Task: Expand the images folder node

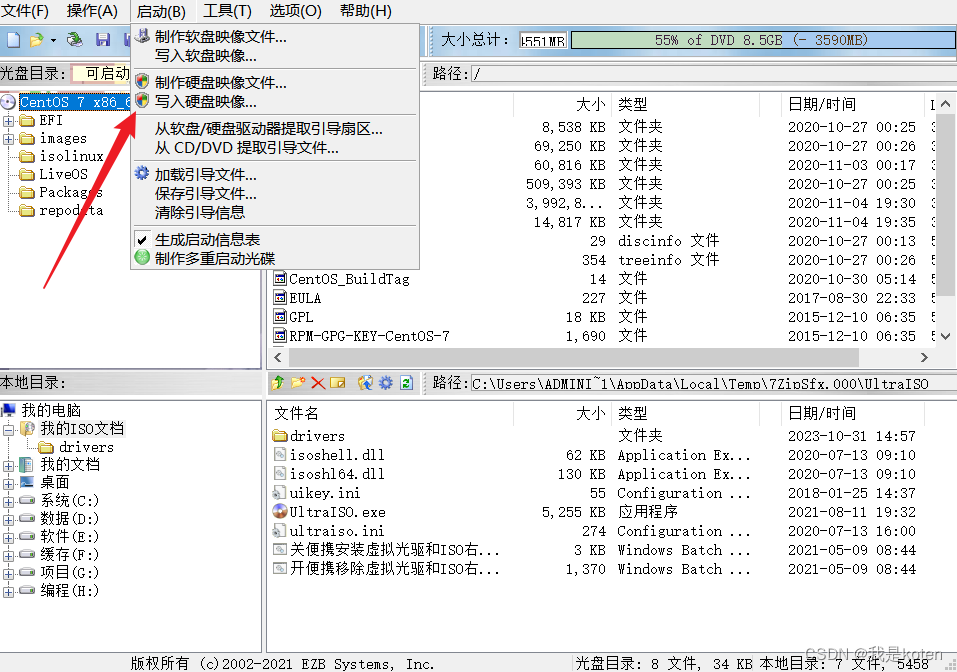Action: pyautogui.click(x=9, y=139)
